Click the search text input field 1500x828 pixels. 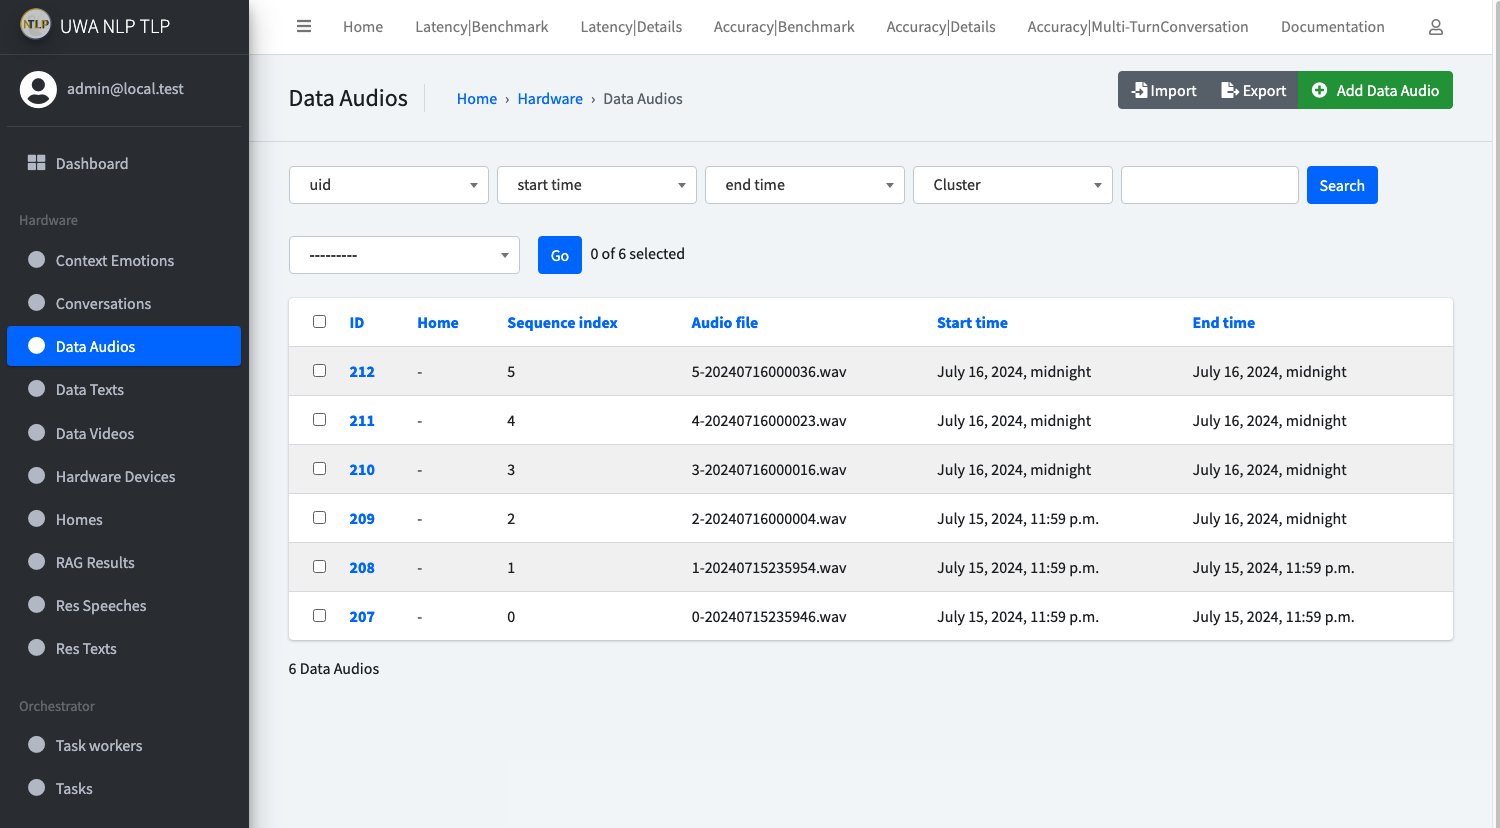(1210, 185)
